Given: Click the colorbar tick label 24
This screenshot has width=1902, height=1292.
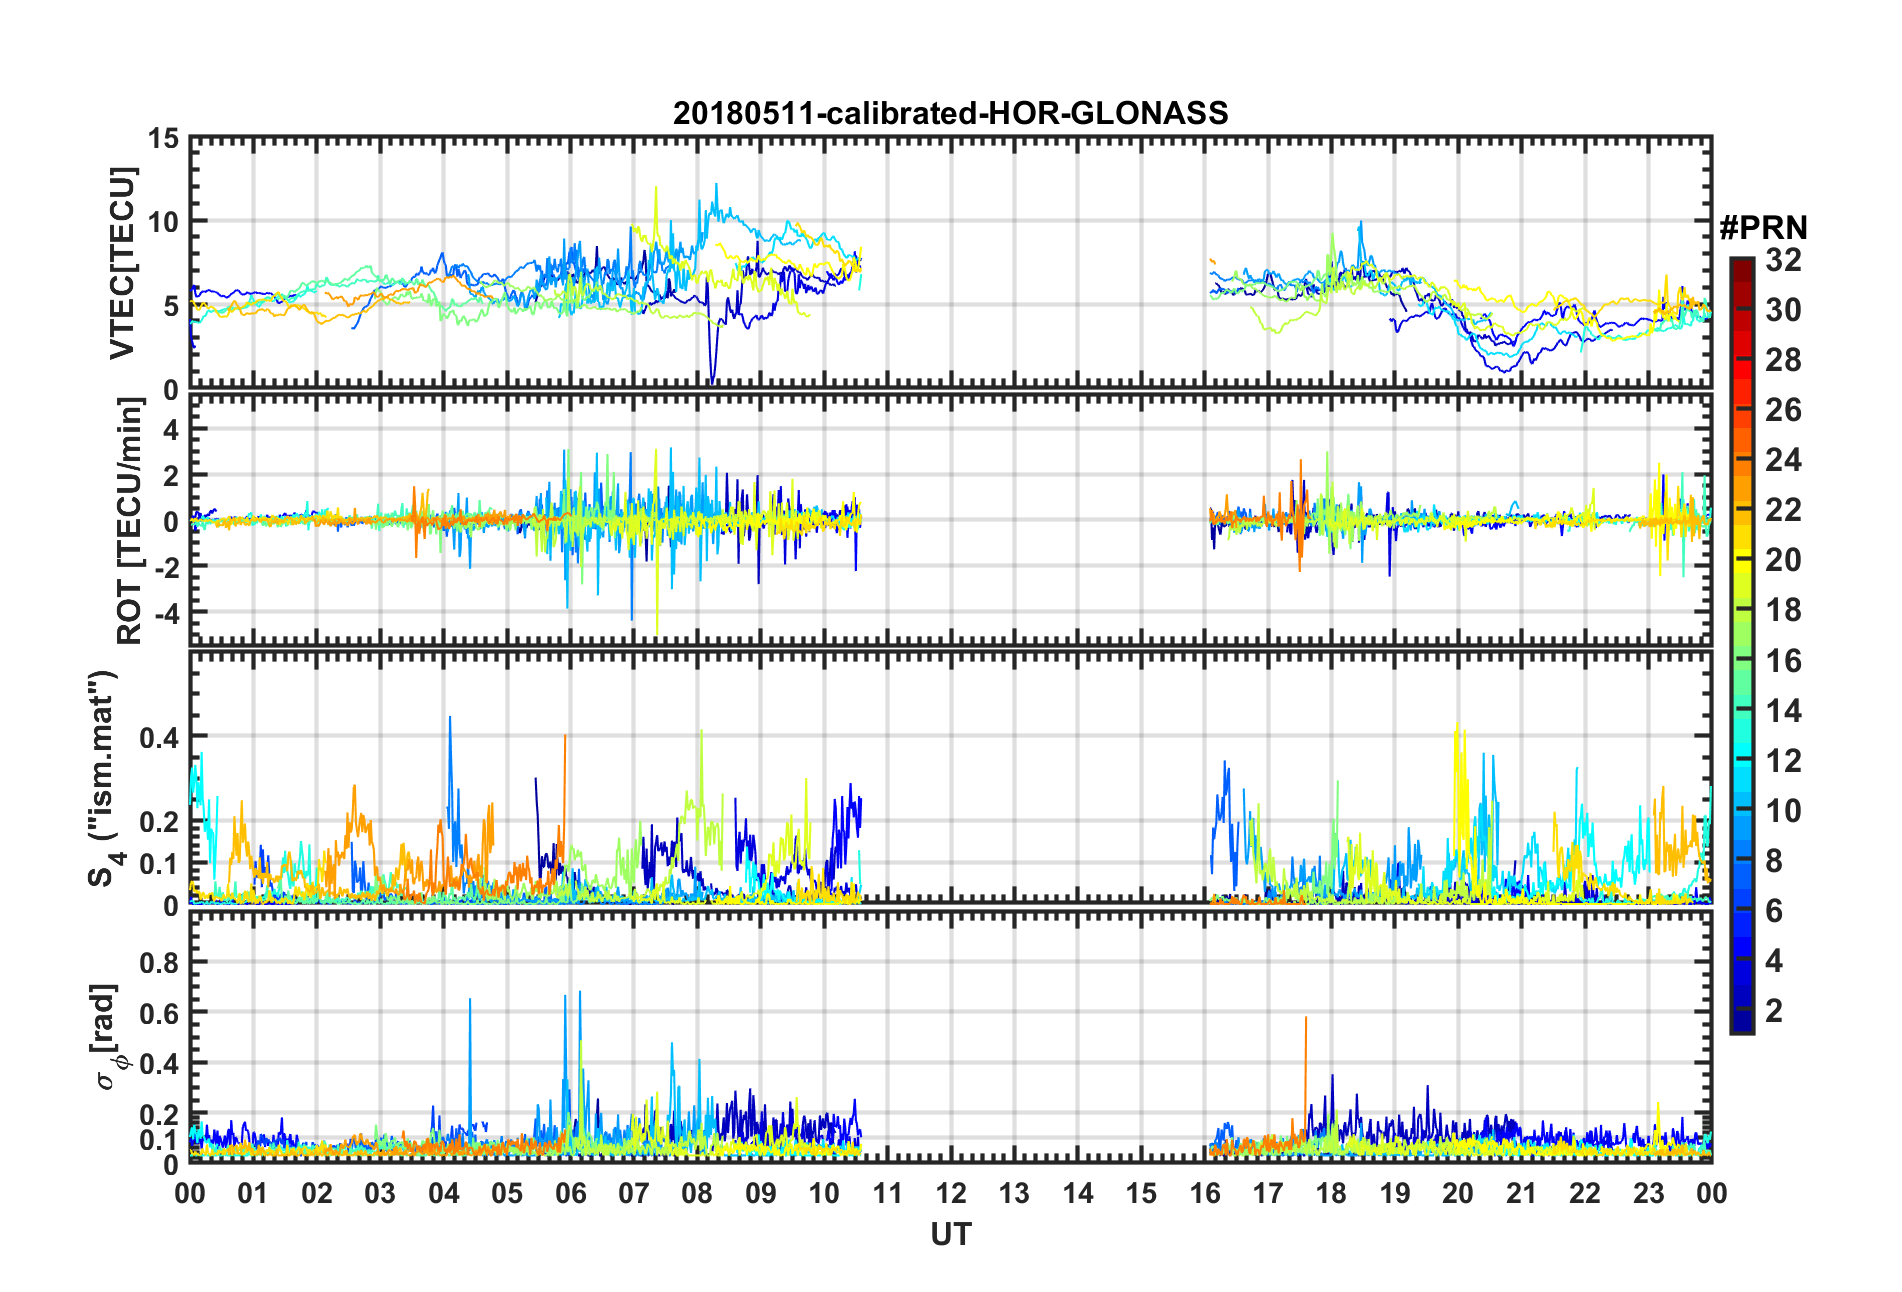Looking at the screenshot, I should coord(1783,460).
